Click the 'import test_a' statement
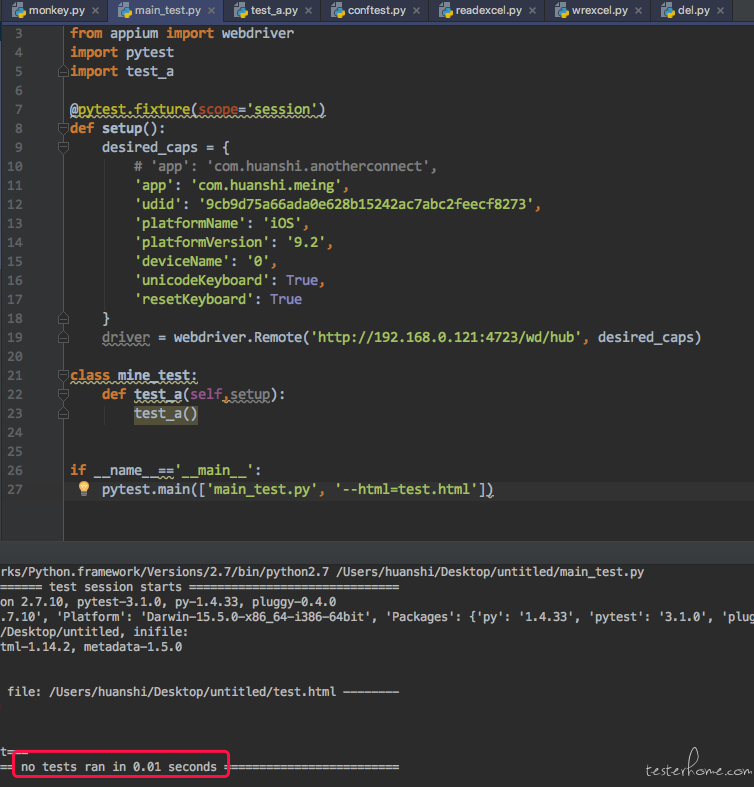Viewport: 754px width, 787px height. tap(121, 72)
